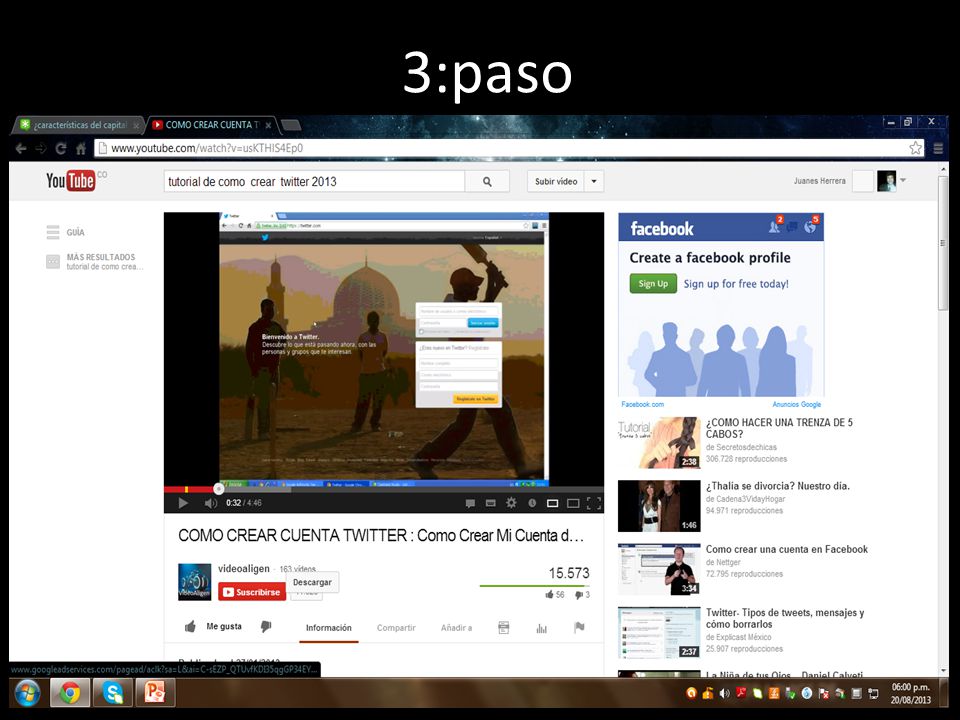The width and height of the screenshot is (960, 720).
Task: Select the Añadir a tab
Action: click(x=456, y=628)
